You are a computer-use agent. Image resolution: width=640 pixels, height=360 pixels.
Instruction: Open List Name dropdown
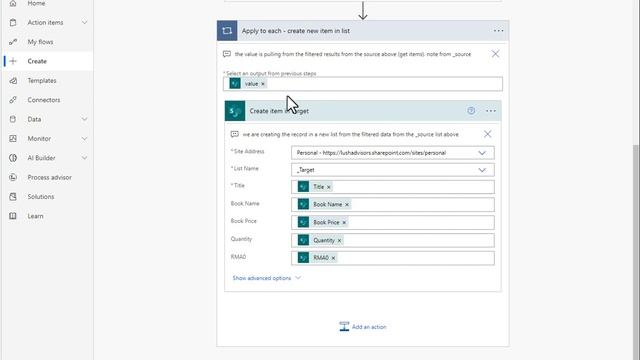click(x=482, y=170)
